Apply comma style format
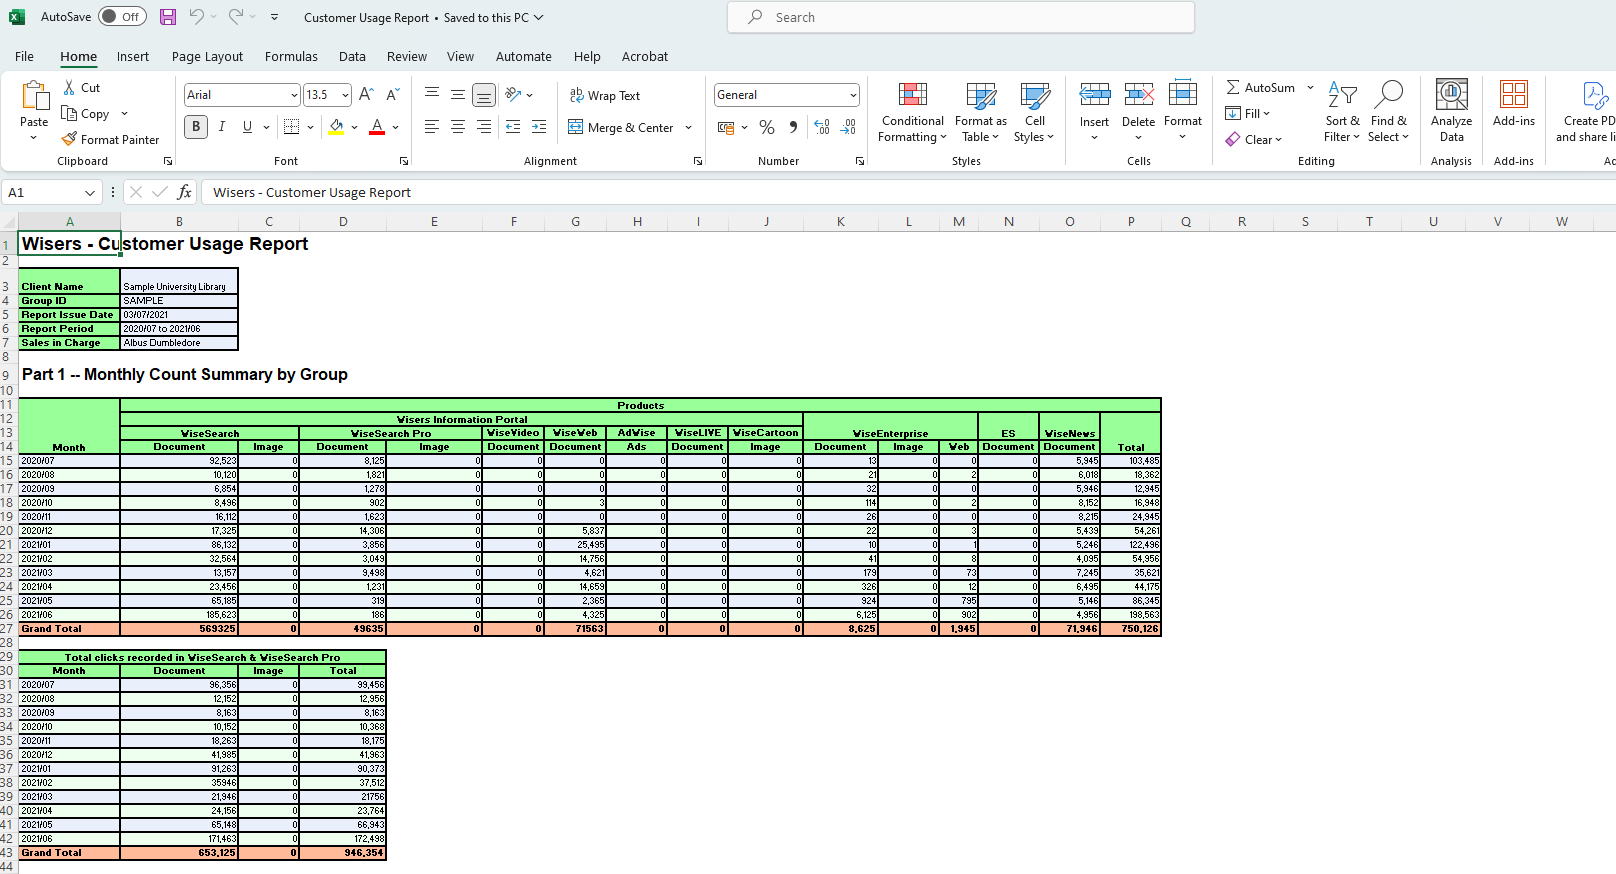The image size is (1616, 874). pyautogui.click(x=793, y=127)
